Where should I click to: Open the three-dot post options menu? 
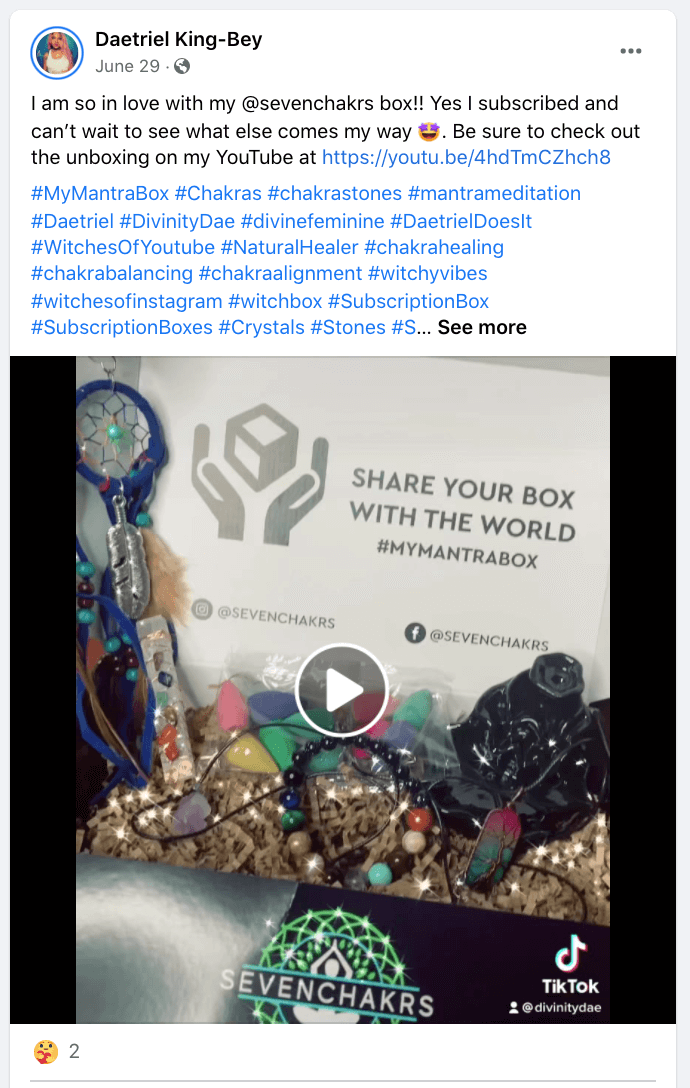tap(630, 51)
